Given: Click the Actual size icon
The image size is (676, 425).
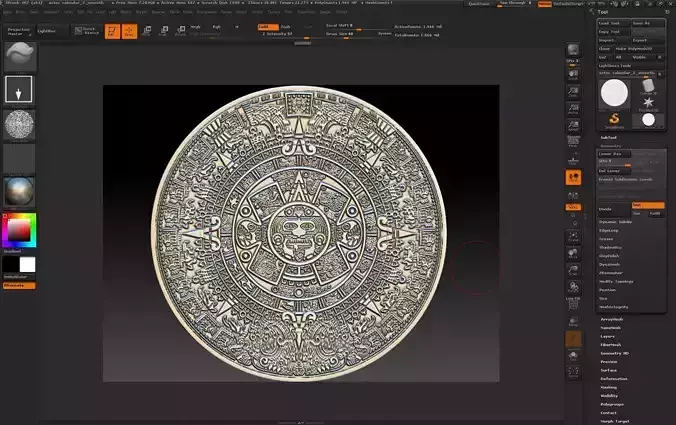Looking at the screenshot, I should coord(573,109).
